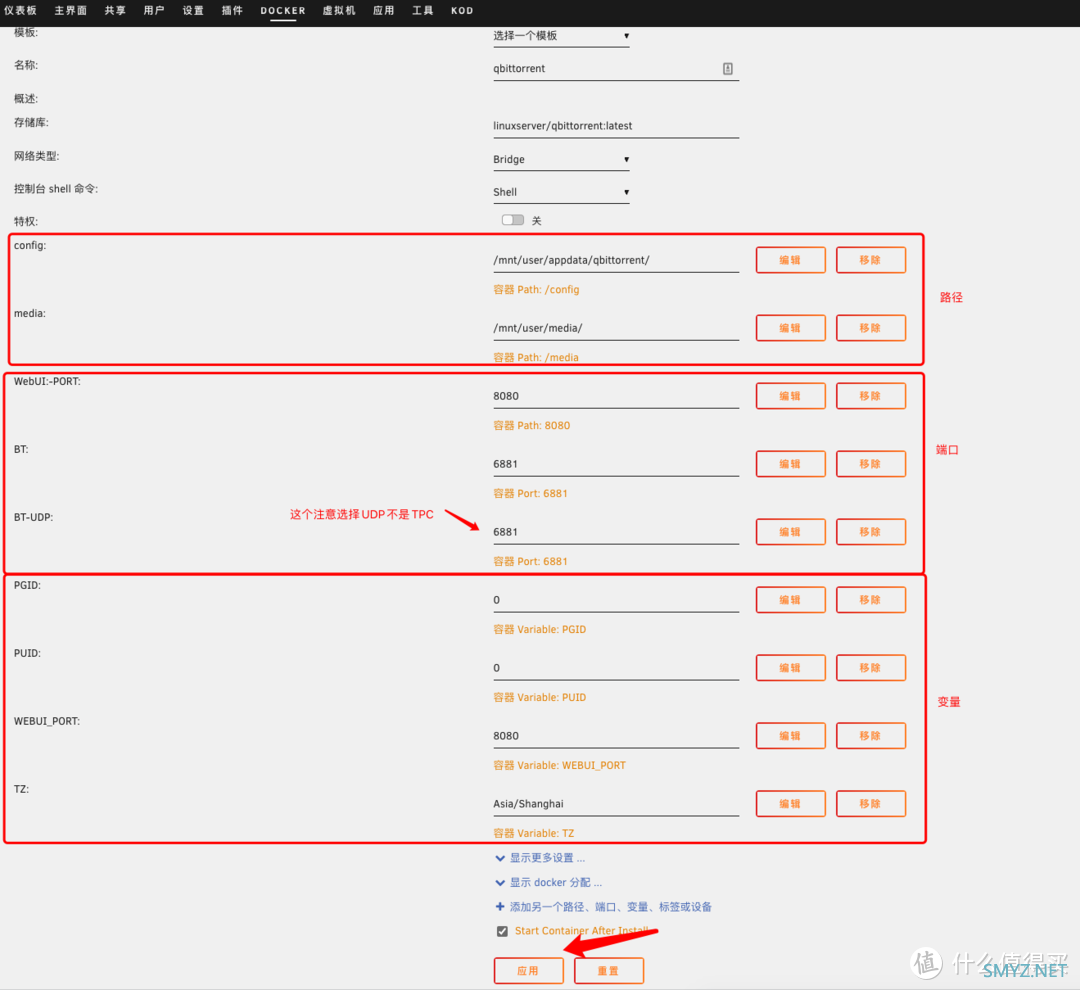Click the icon inside the qbittorrent name field
The height and width of the screenshot is (990, 1080).
pyautogui.click(x=727, y=68)
